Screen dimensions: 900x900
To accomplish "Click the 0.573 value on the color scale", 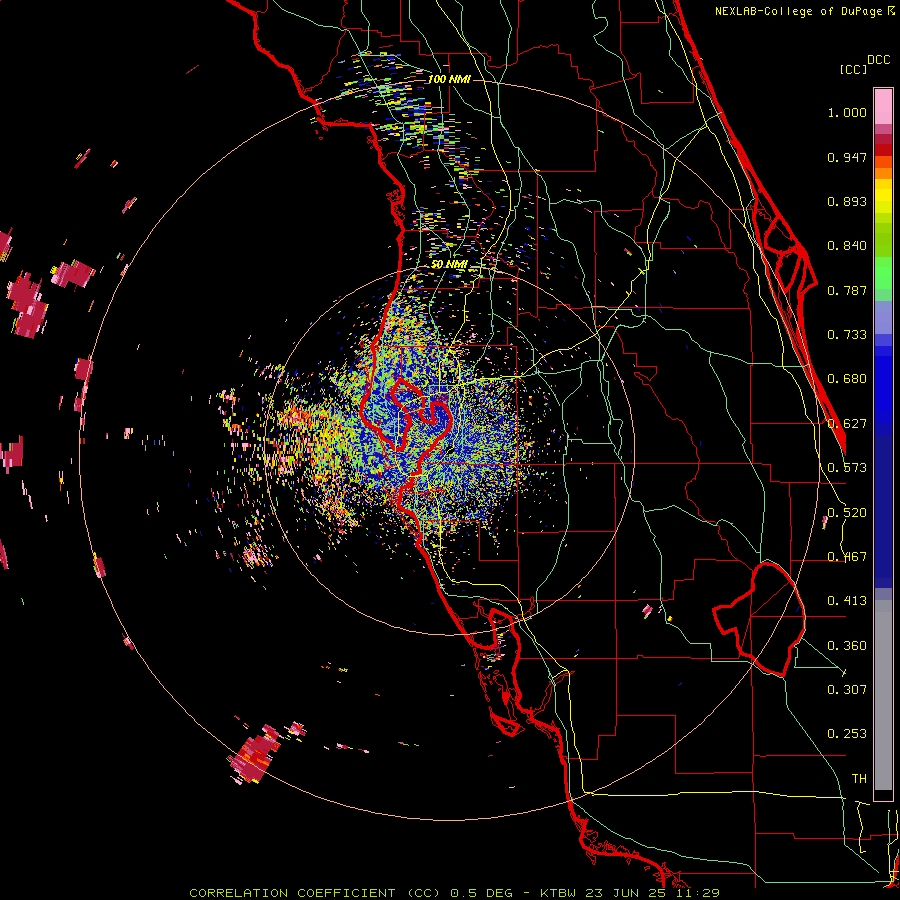I will (847, 468).
